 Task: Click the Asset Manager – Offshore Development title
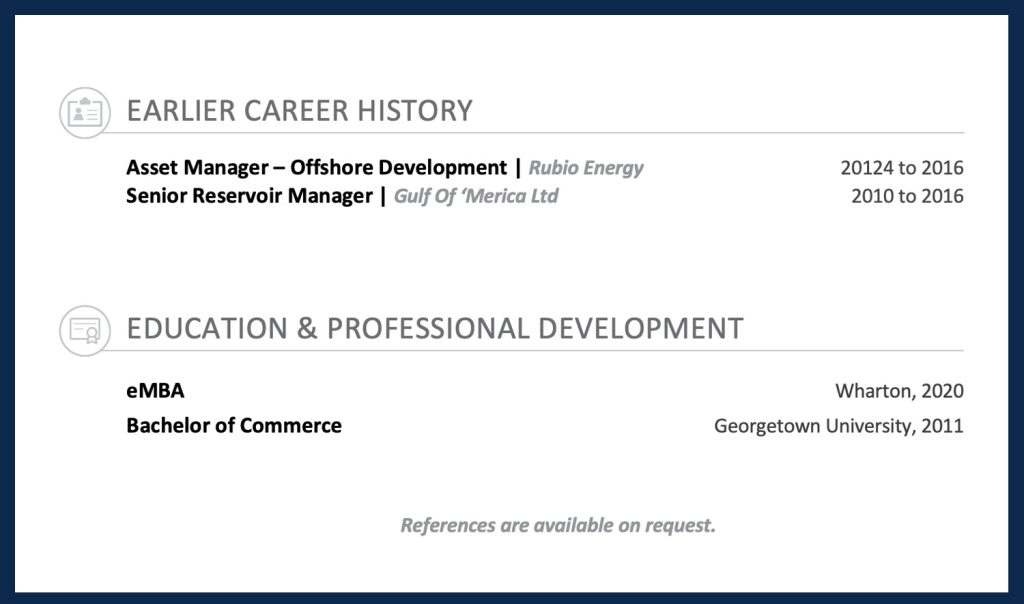(x=316, y=168)
